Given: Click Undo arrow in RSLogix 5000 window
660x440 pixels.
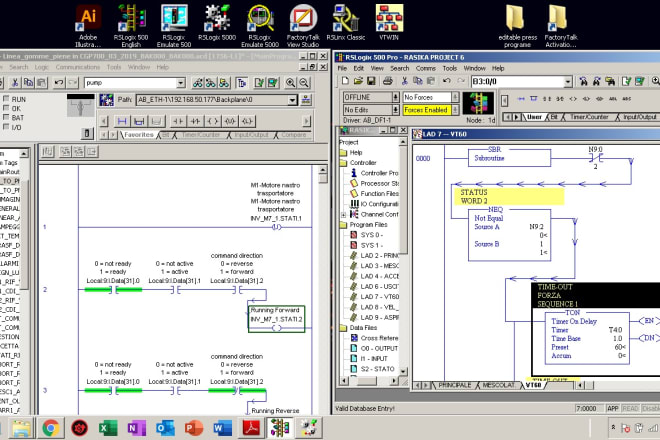Looking at the screenshot, I should 59,83.
